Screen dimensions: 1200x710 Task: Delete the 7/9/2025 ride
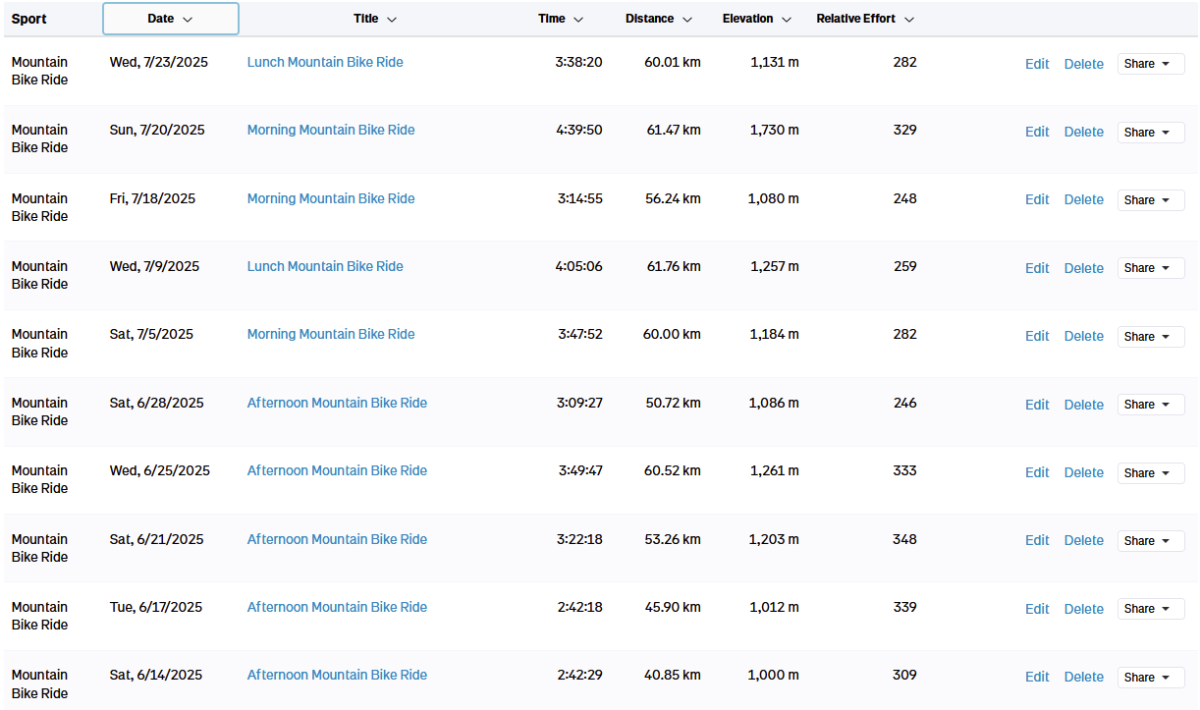[x=1084, y=268]
